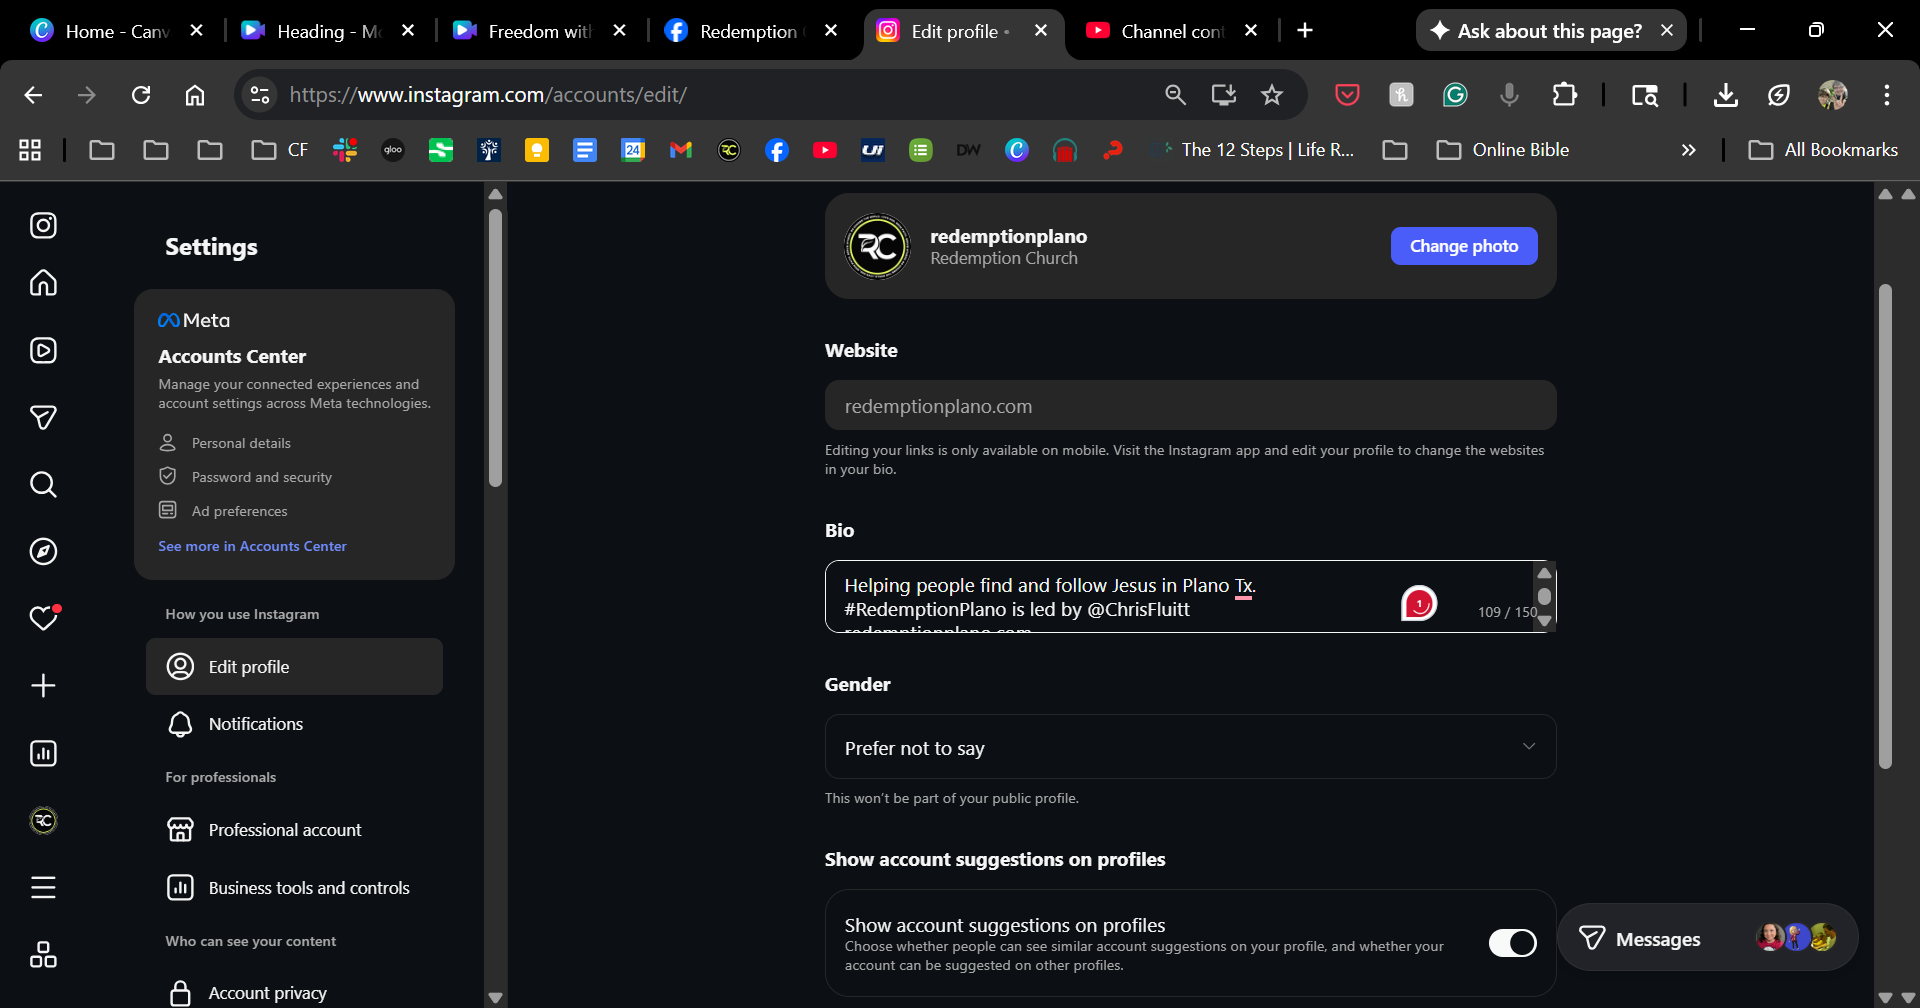1920x1008 pixels.
Task: Click the bio text area scrollbar
Action: click(1544, 597)
